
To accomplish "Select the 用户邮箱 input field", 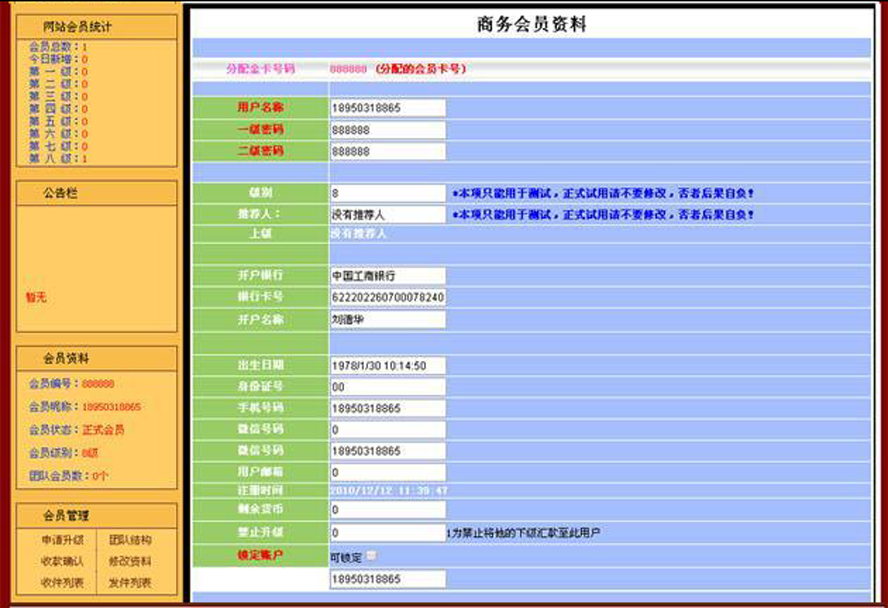I will (x=388, y=473).
